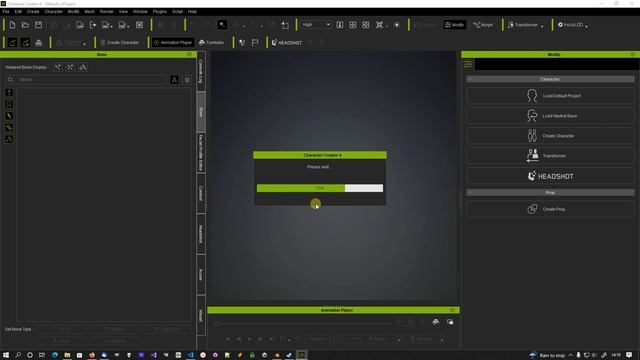Click the top icon in Bone side strip
640x360 pixels.
(9, 93)
